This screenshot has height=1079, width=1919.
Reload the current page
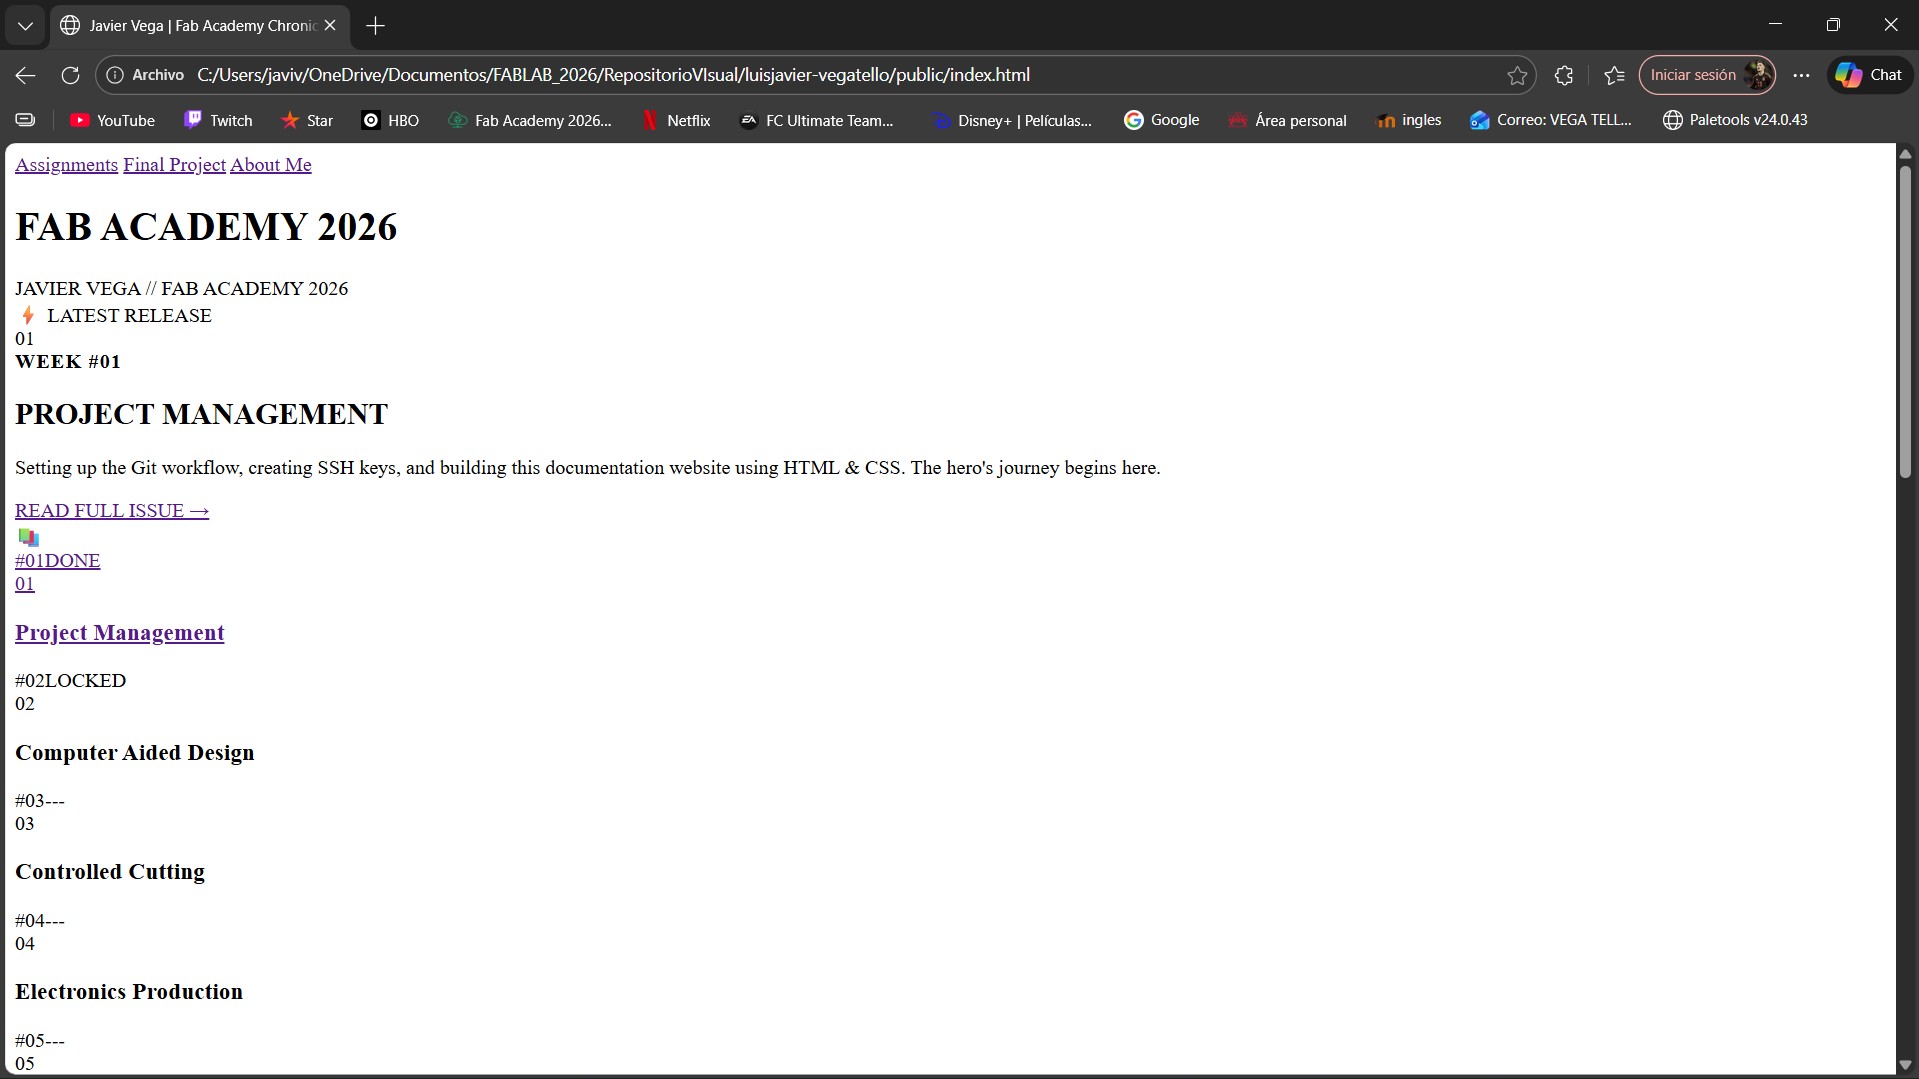pos(70,75)
